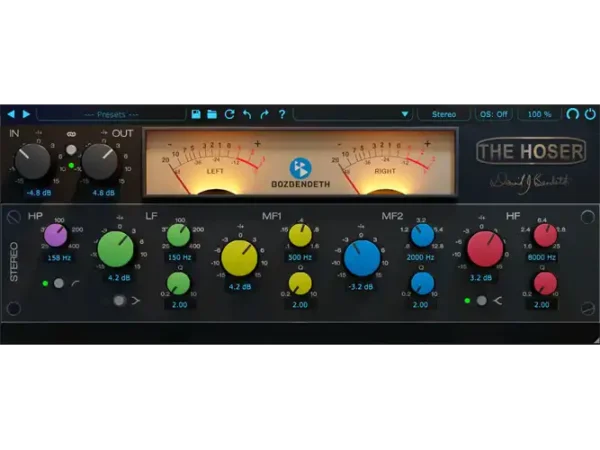Viewport: 600px width, 450px height.
Task: Click the IN gain knob
Action: coord(33,161)
